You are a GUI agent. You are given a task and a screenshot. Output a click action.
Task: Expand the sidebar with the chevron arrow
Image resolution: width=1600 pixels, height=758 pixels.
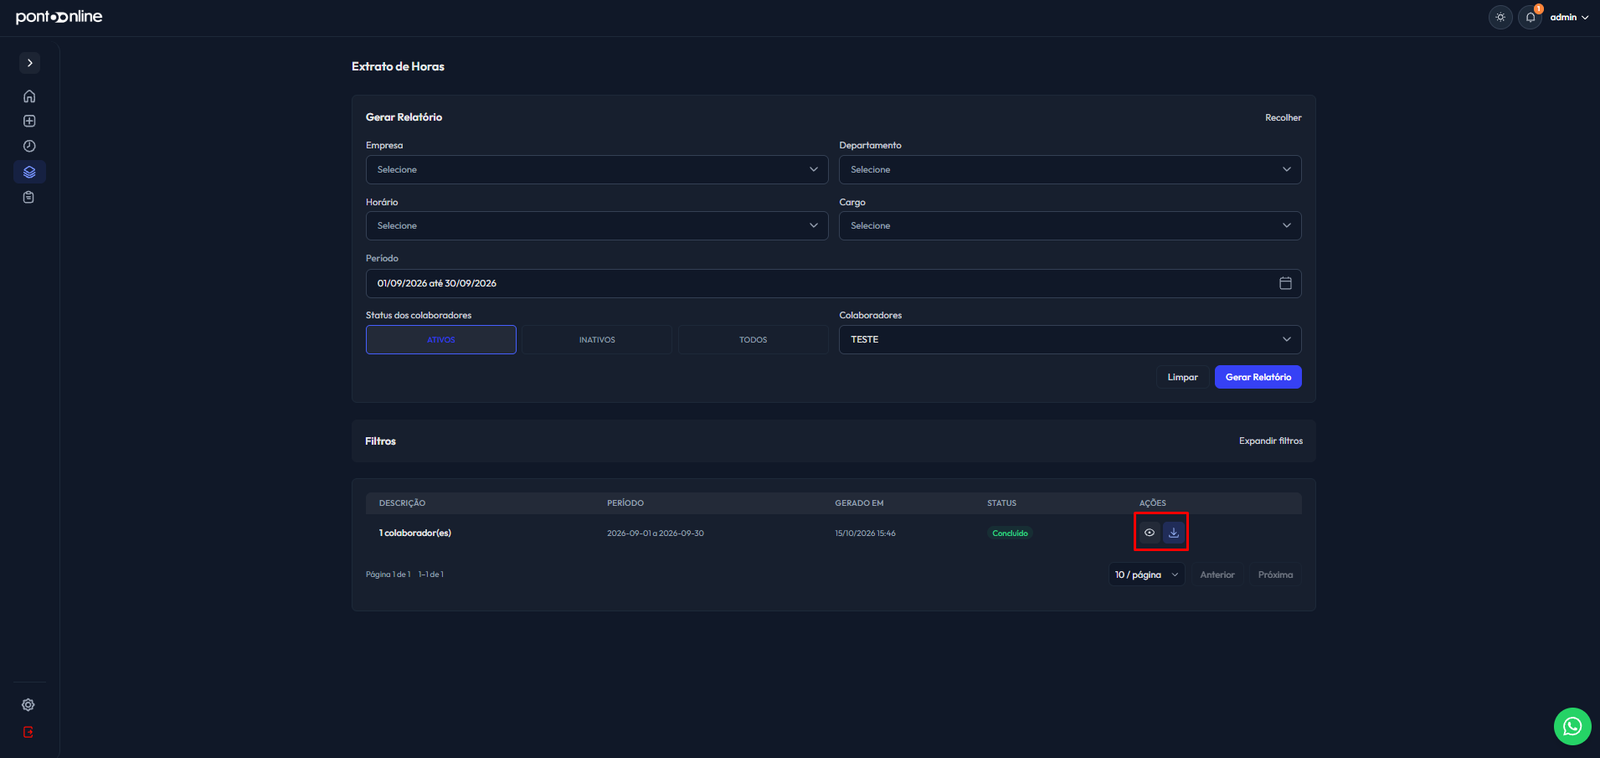click(x=30, y=63)
